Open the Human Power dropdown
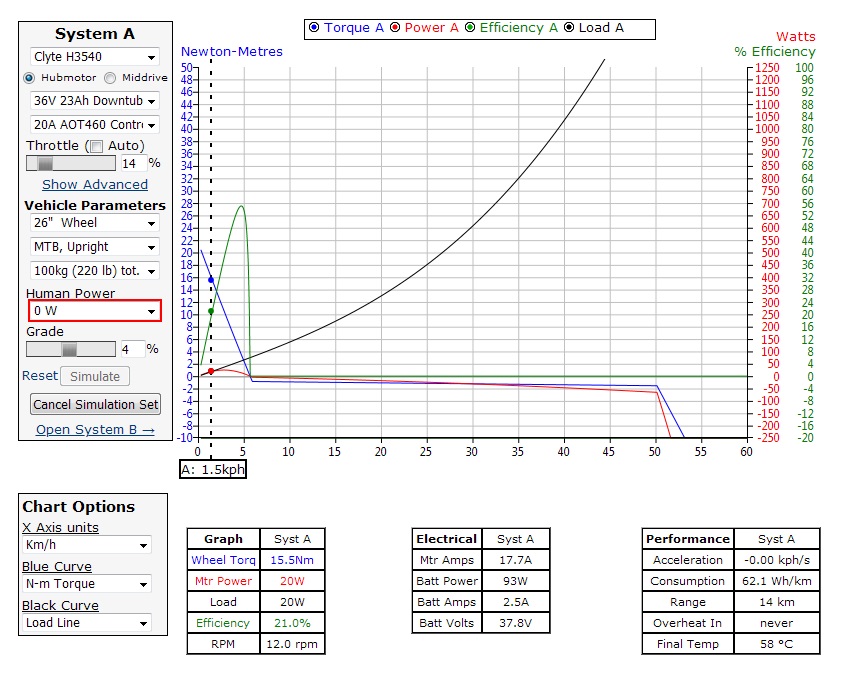The width and height of the screenshot is (864, 678). pos(94,311)
